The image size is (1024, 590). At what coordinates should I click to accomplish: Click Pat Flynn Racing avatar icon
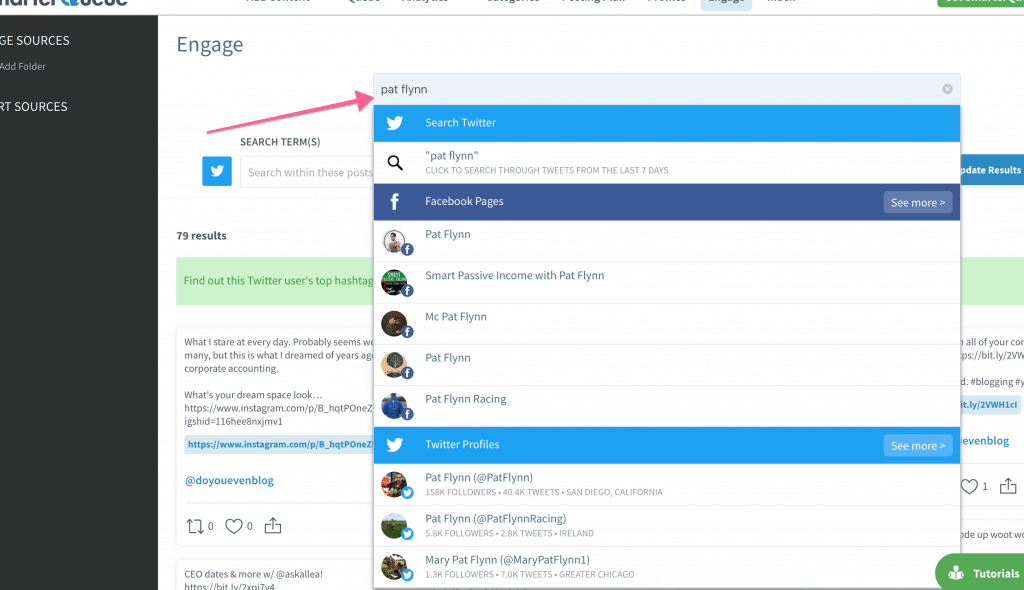394,406
